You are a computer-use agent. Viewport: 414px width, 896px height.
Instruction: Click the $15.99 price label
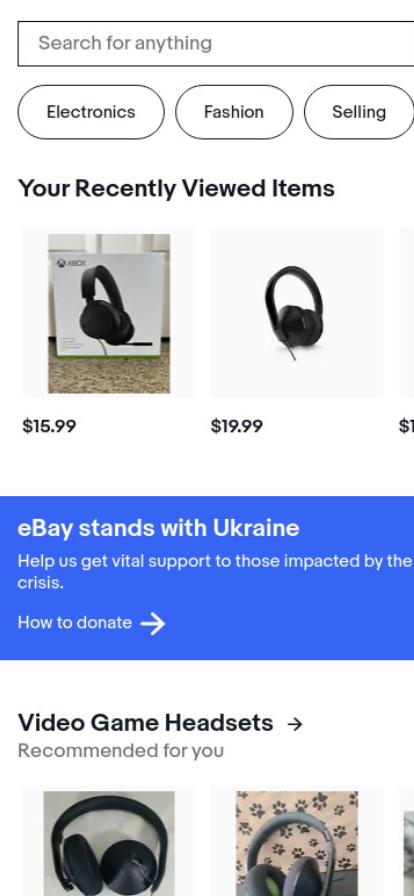pos(49,426)
